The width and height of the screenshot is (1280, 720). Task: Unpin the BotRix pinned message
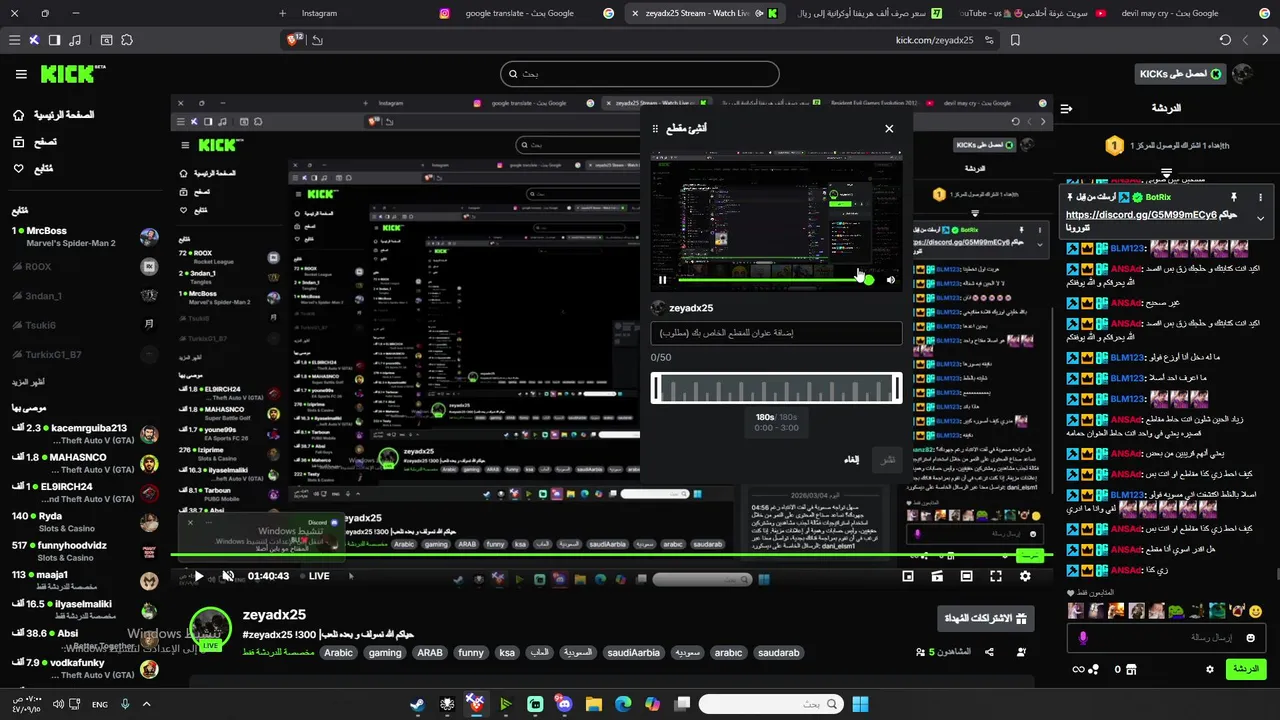pyautogui.click(x=1234, y=197)
